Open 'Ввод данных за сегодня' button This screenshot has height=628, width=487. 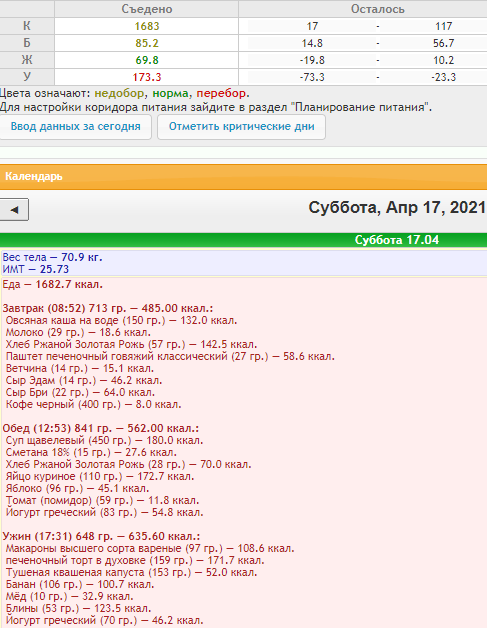tap(75, 127)
